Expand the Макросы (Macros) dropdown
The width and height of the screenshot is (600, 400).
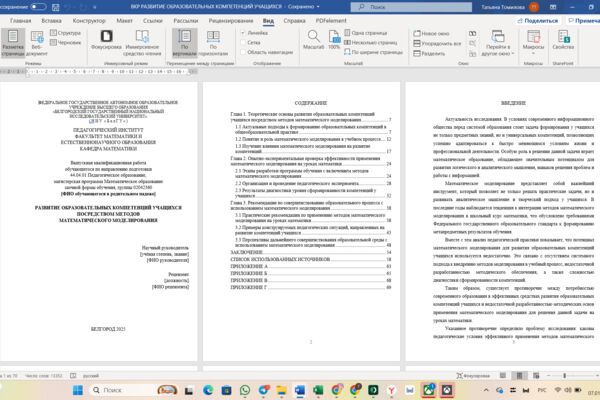[533, 43]
